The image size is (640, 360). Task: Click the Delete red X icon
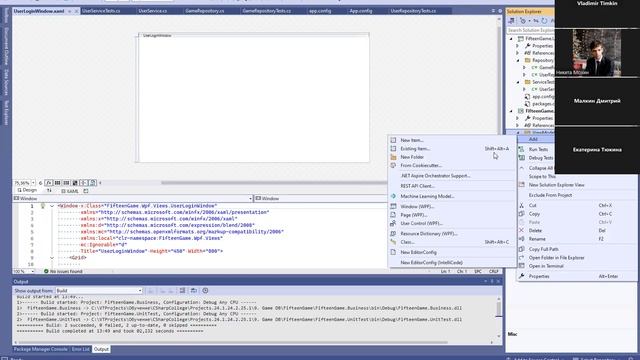point(522,231)
